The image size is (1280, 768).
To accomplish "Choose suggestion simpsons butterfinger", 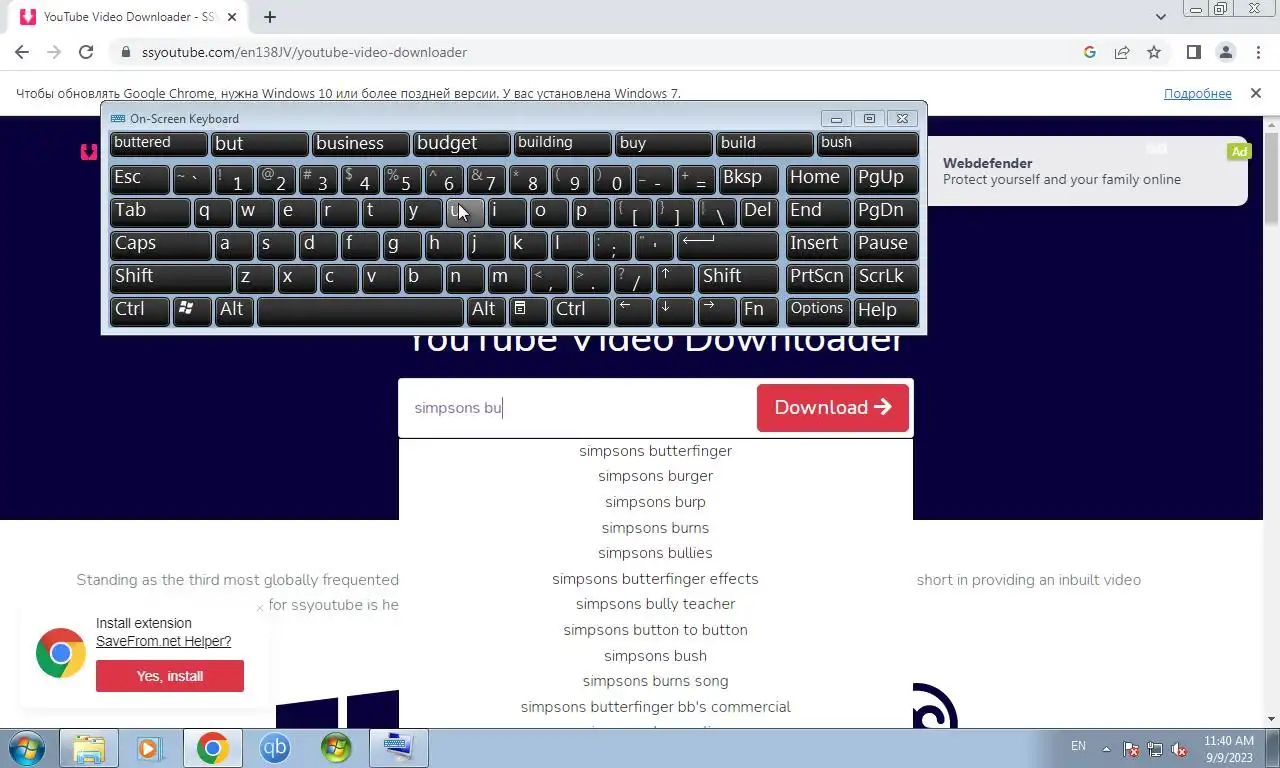I will pyautogui.click(x=655, y=451).
